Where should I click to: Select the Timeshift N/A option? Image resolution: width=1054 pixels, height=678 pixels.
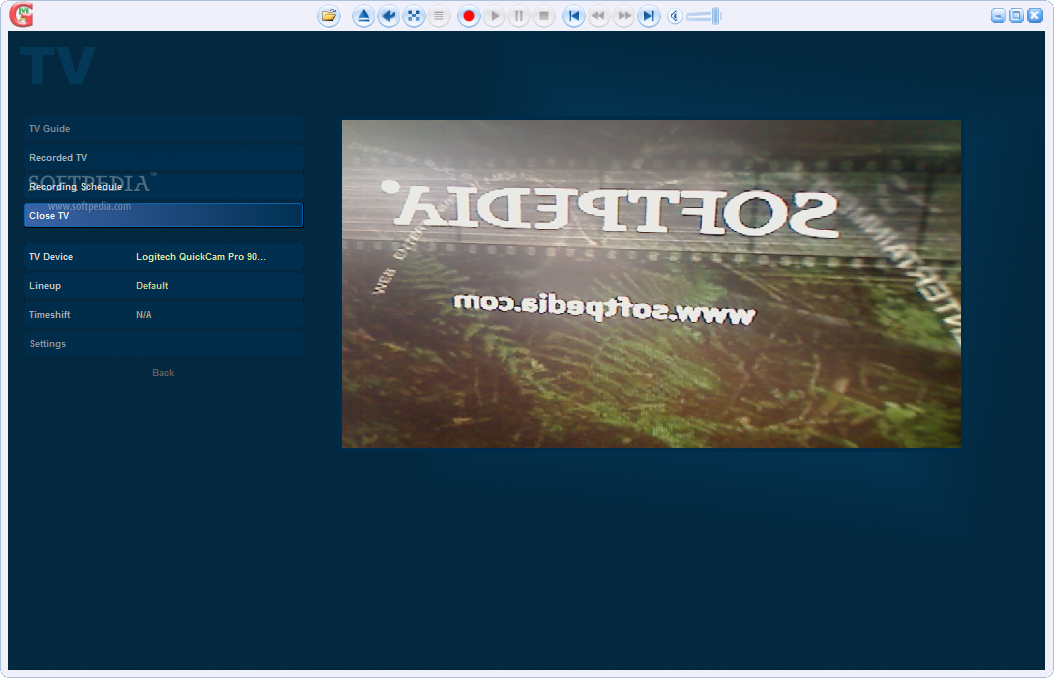click(x=163, y=314)
